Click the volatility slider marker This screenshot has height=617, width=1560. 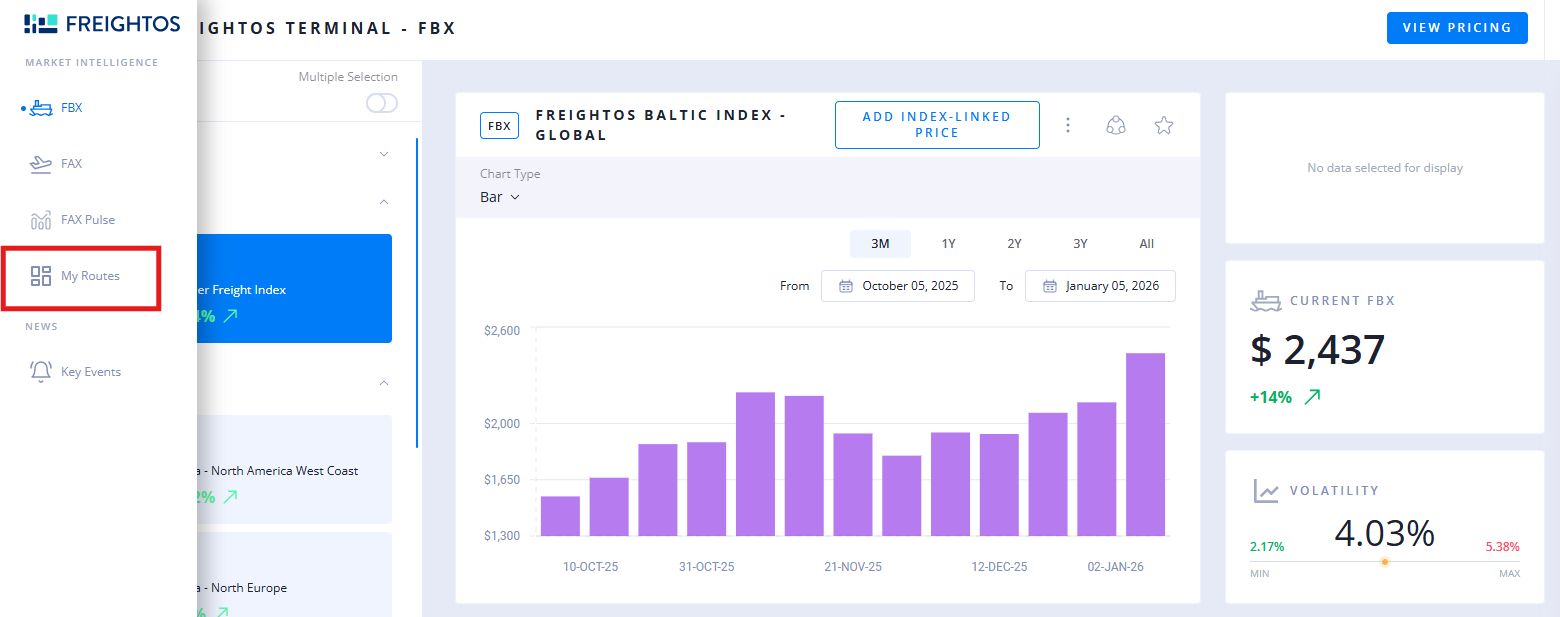pos(1384,562)
